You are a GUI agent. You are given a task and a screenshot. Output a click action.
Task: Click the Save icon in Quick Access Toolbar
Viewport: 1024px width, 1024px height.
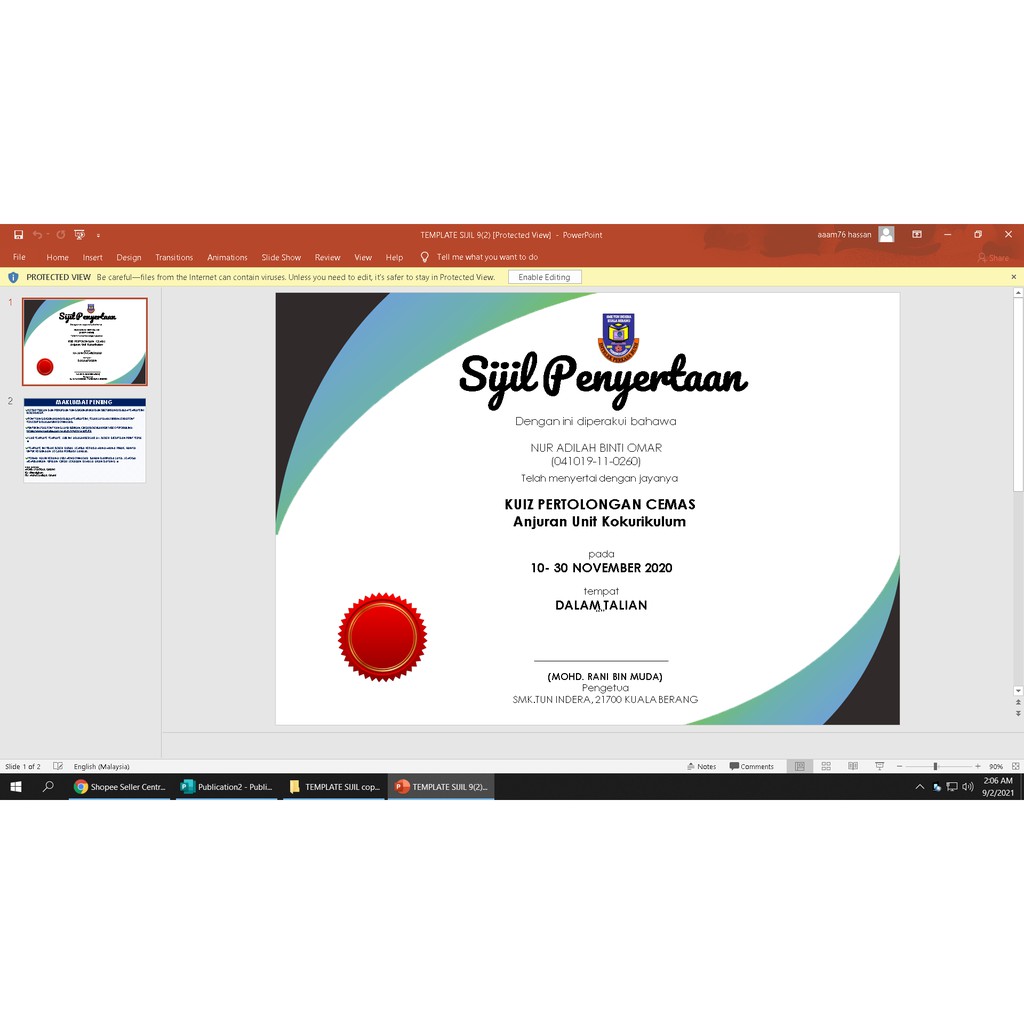tap(18, 234)
